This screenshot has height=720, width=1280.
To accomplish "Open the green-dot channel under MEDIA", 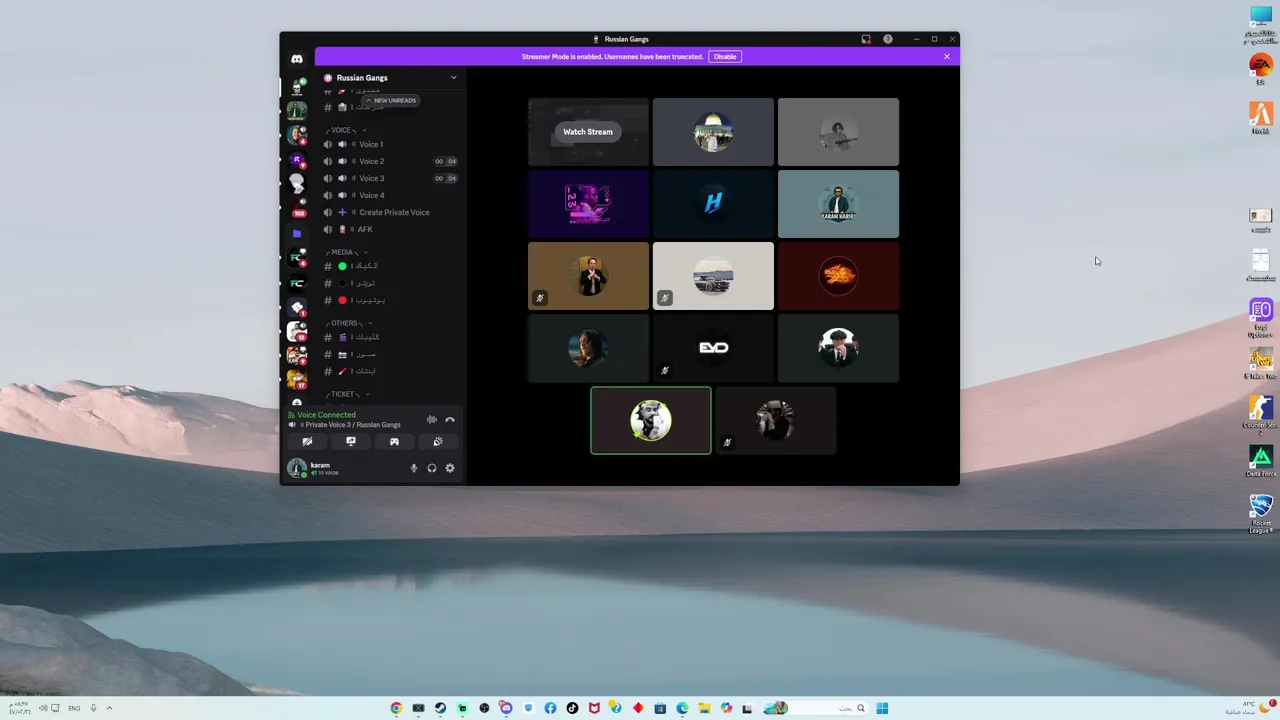I will 390,266.
